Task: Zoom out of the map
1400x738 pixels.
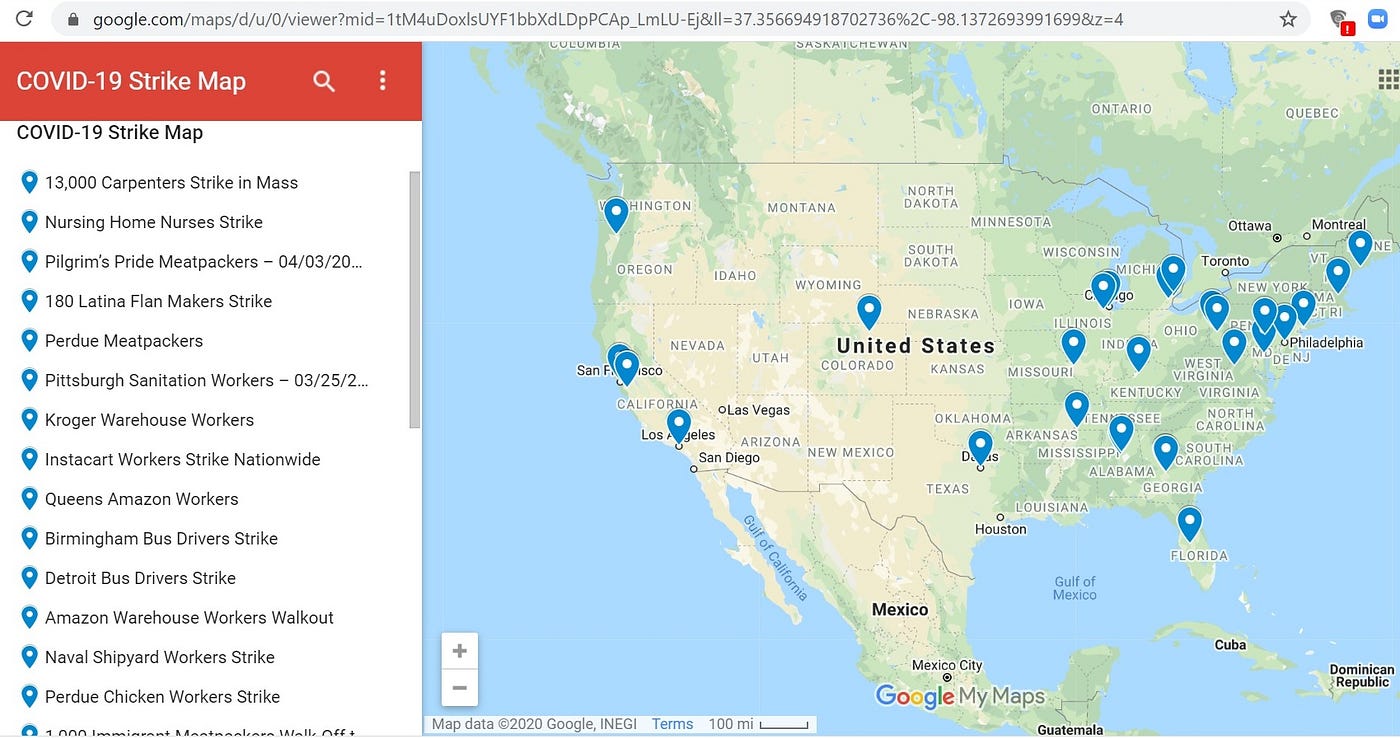Action: (x=460, y=688)
